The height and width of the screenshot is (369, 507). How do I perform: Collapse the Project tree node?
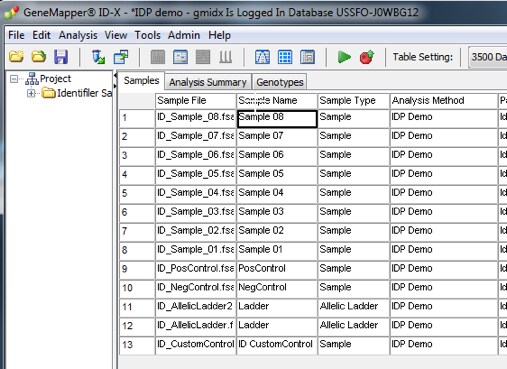tap(14, 79)
